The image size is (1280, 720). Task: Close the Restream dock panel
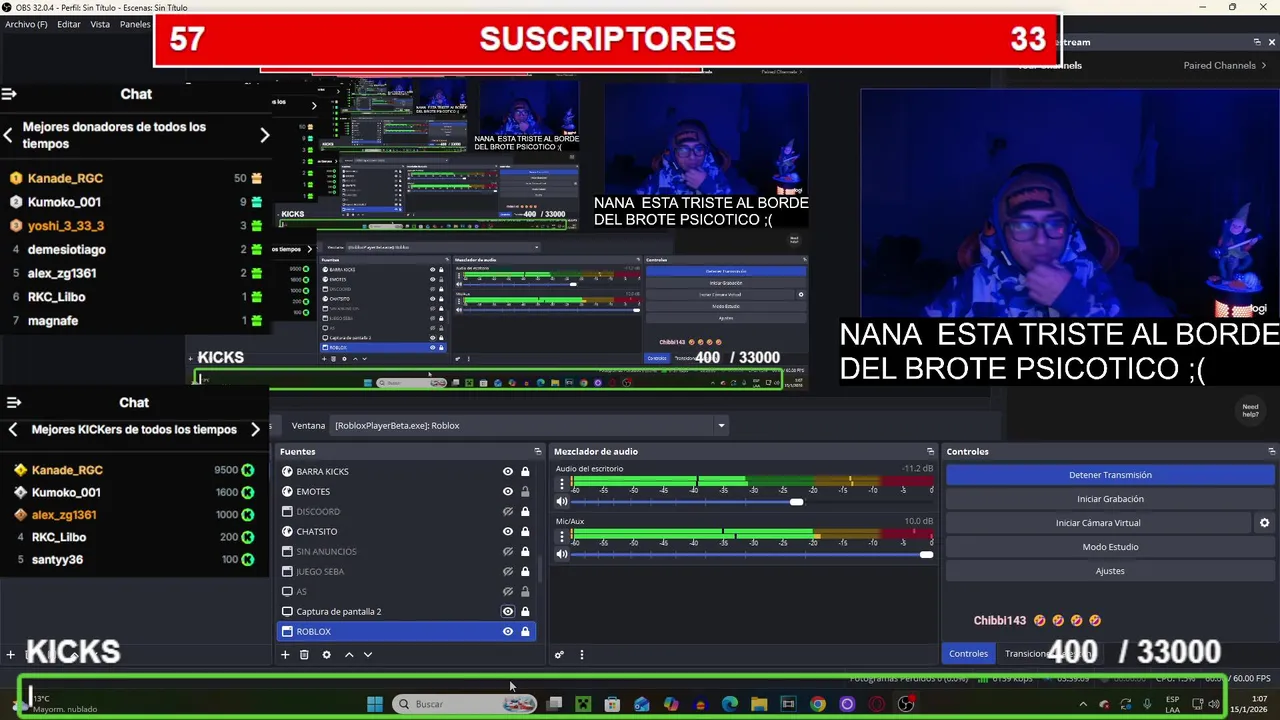tap(1271, 42)
